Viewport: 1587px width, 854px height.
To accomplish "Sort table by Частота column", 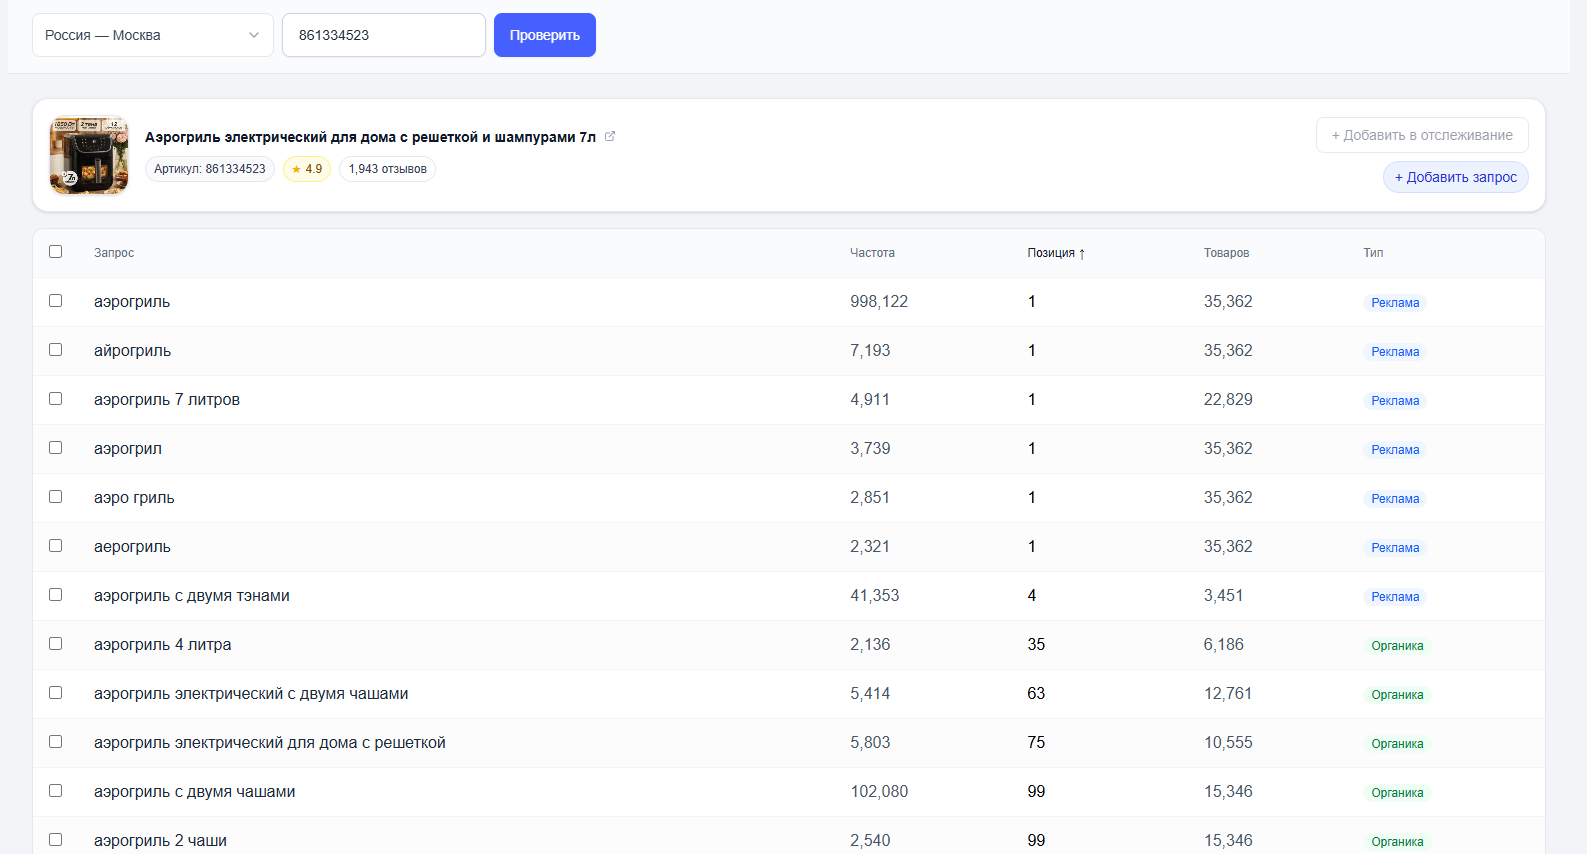I will (872, 253).
